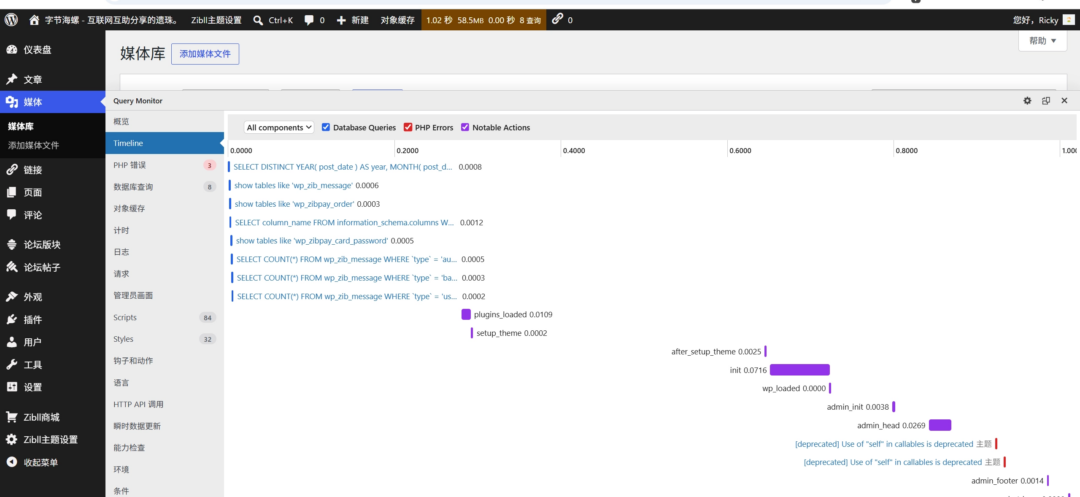Click Zibll主题设置 in admin bar
Image resolution: width=1080 pixels, height=497 pixels.
[x=215, y=20]
